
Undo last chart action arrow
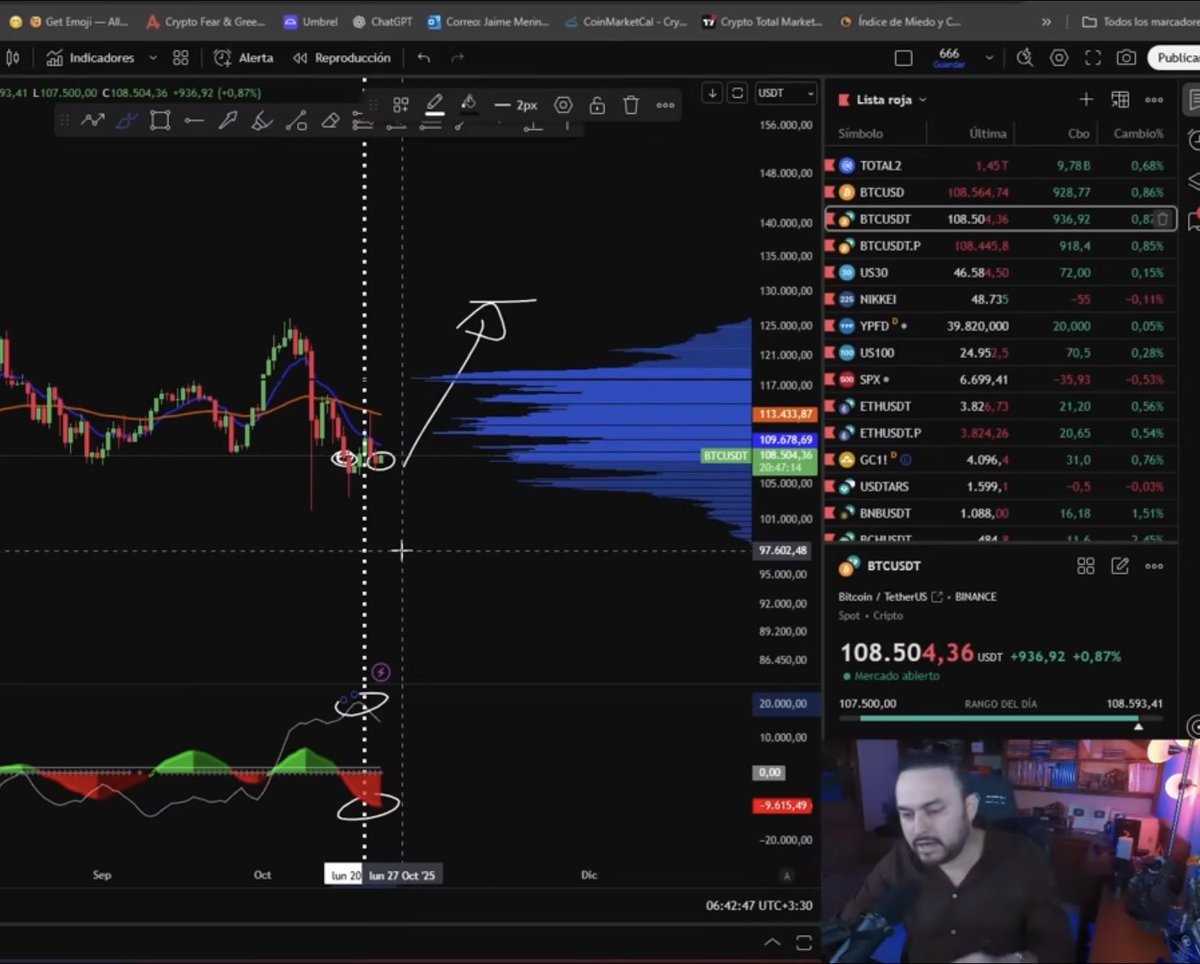(424, 58)
